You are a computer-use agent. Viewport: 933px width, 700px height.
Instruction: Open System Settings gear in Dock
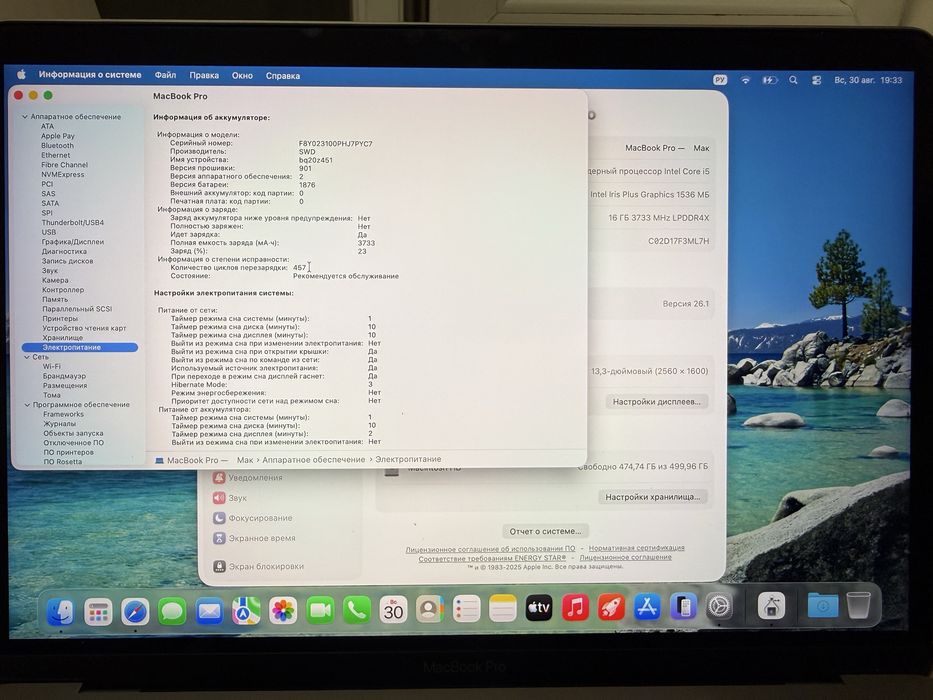(x=719, y=607)
